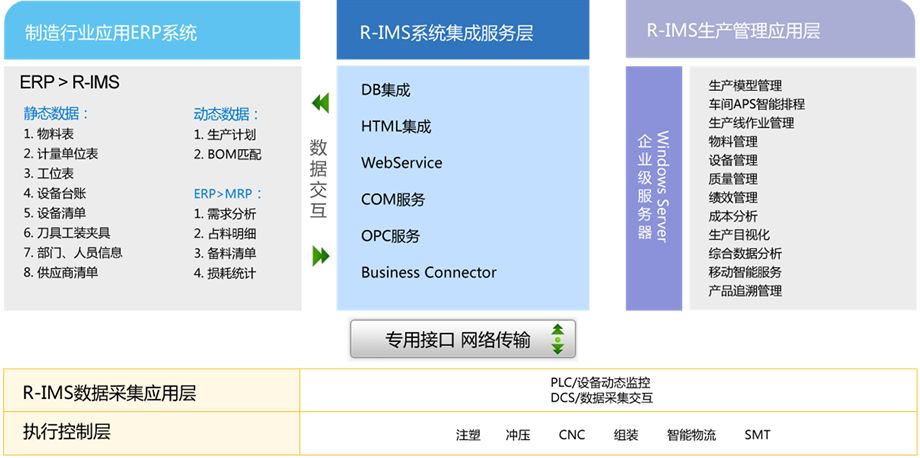
Task: Click the ERP>MRP heading
Action: [228, 194]
